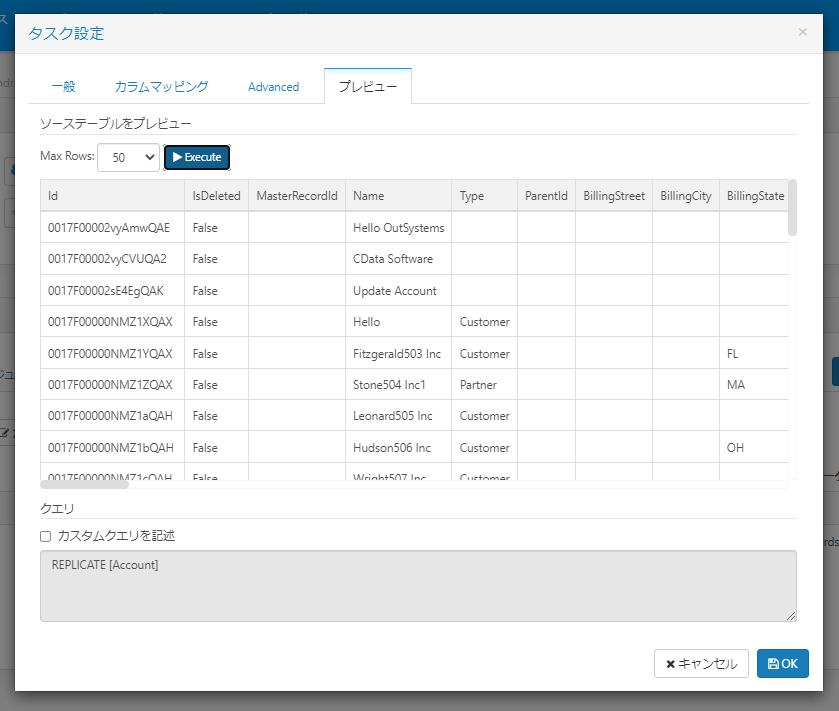This screenshot has height=711, width=839.
Task: Click the BillingStreet column header
Action: pos(614,196)
